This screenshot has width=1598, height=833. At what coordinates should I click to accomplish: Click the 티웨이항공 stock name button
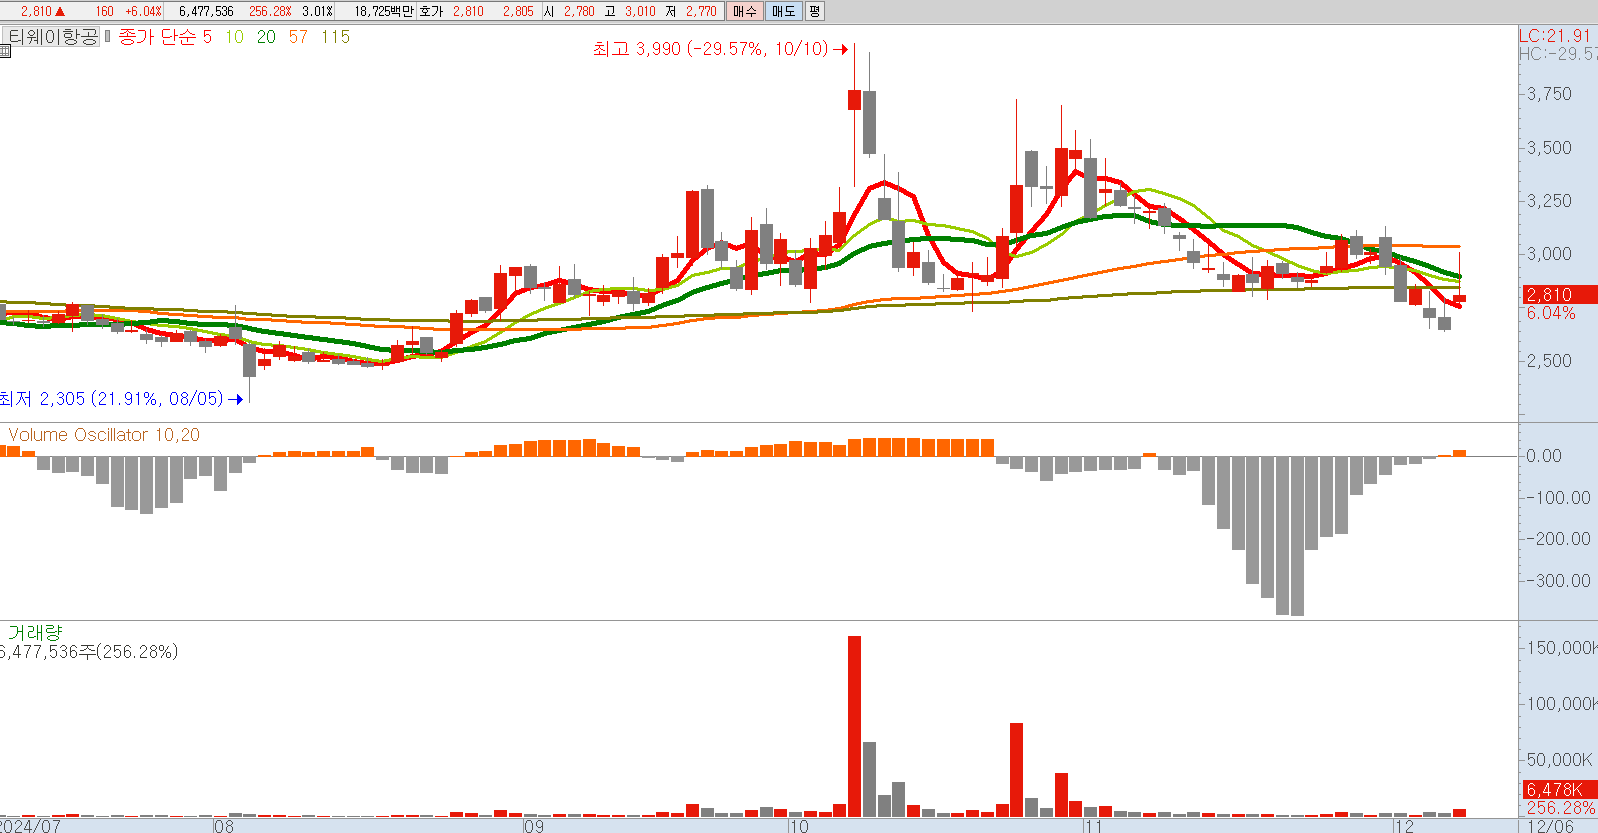click(53, 37)
